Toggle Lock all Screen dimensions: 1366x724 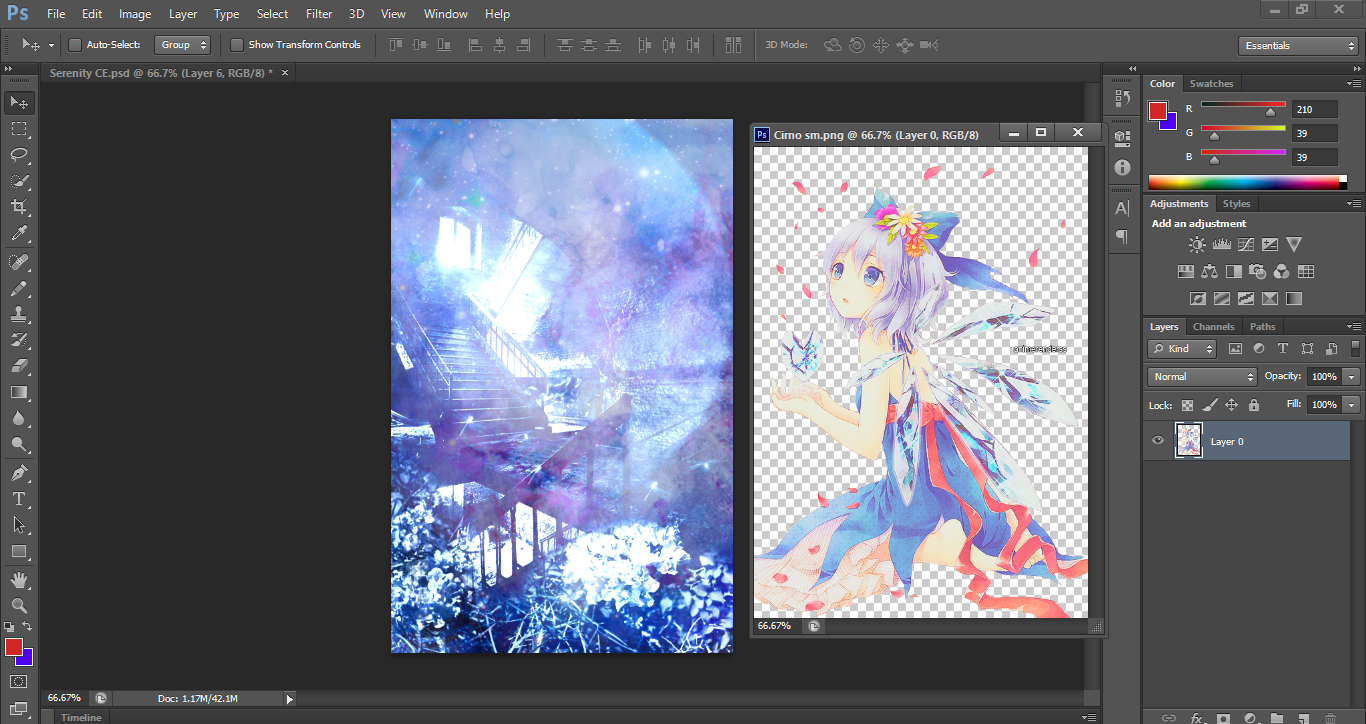[x=1253, y=405]
